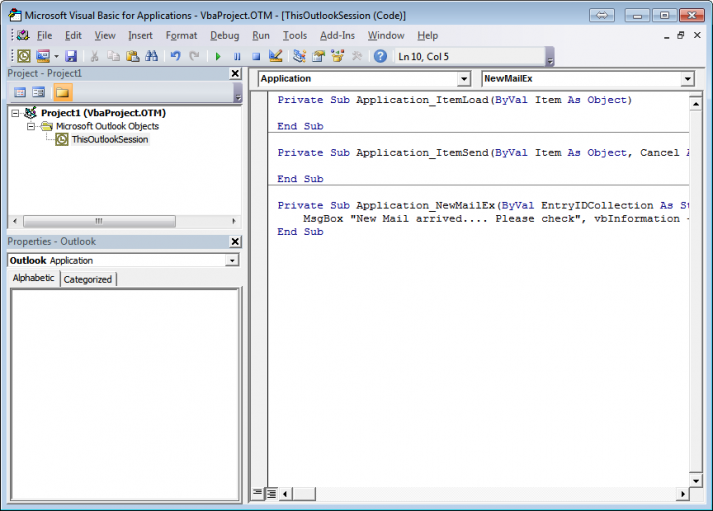The image size is (713, 511).
Task: Switch to the Categorized properties tab
Action: tap(88, 279)
